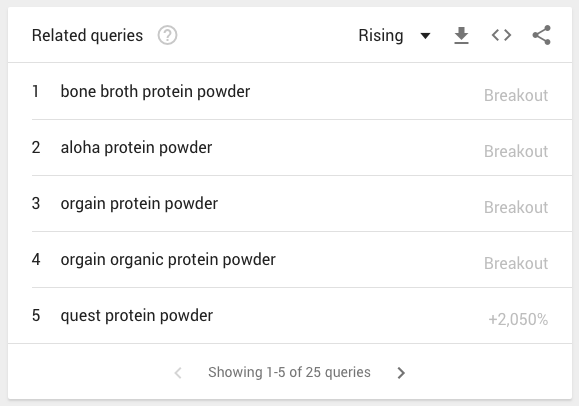Open query aloha protein powder
579x406 pixels.
pyautogui.click(x=136, y=147)
